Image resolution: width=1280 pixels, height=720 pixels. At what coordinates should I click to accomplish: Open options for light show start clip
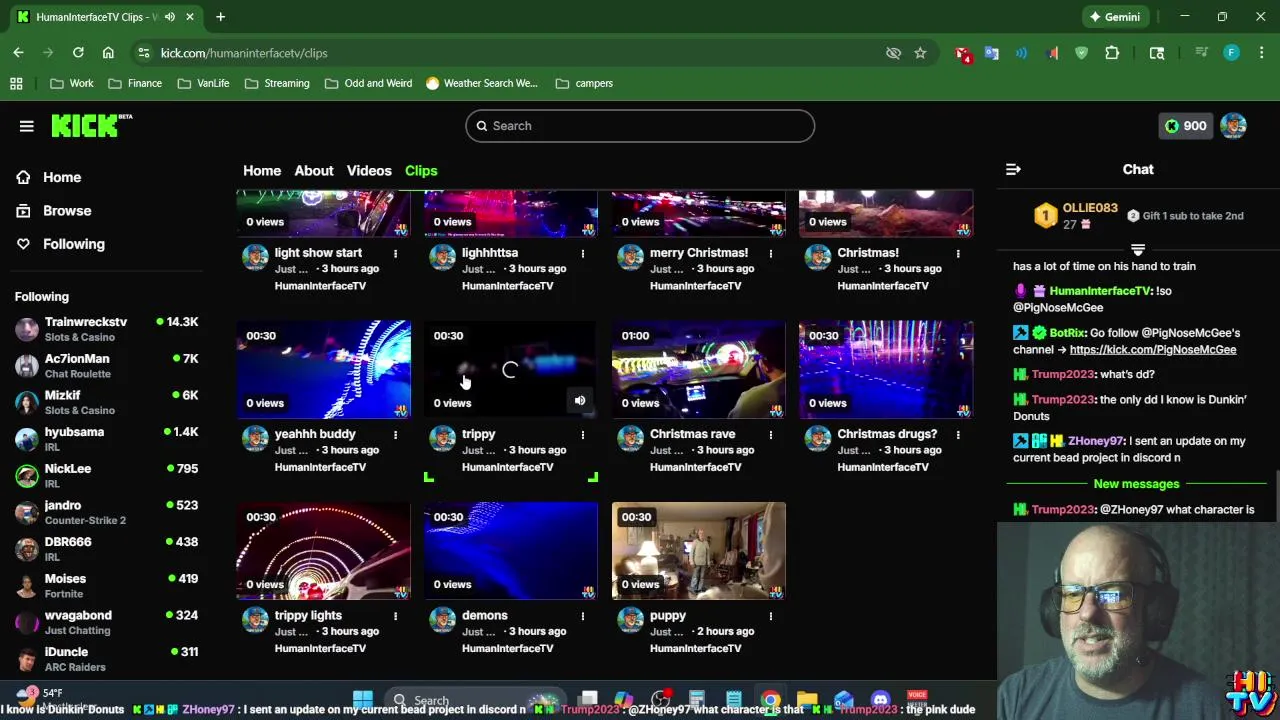pyautogui.click(x=395, y=254)
